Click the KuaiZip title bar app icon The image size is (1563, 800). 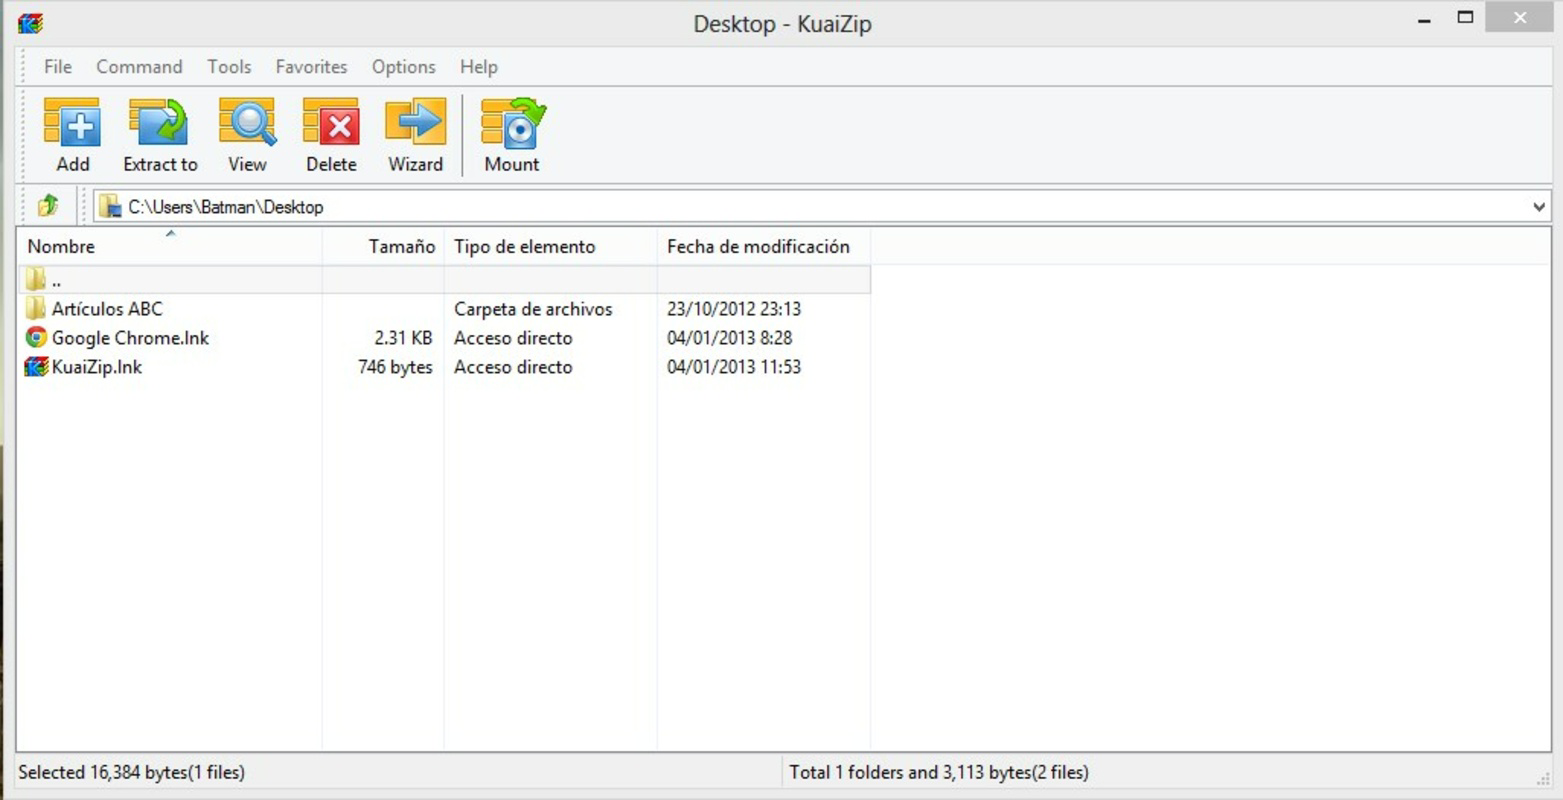[31, 23]
